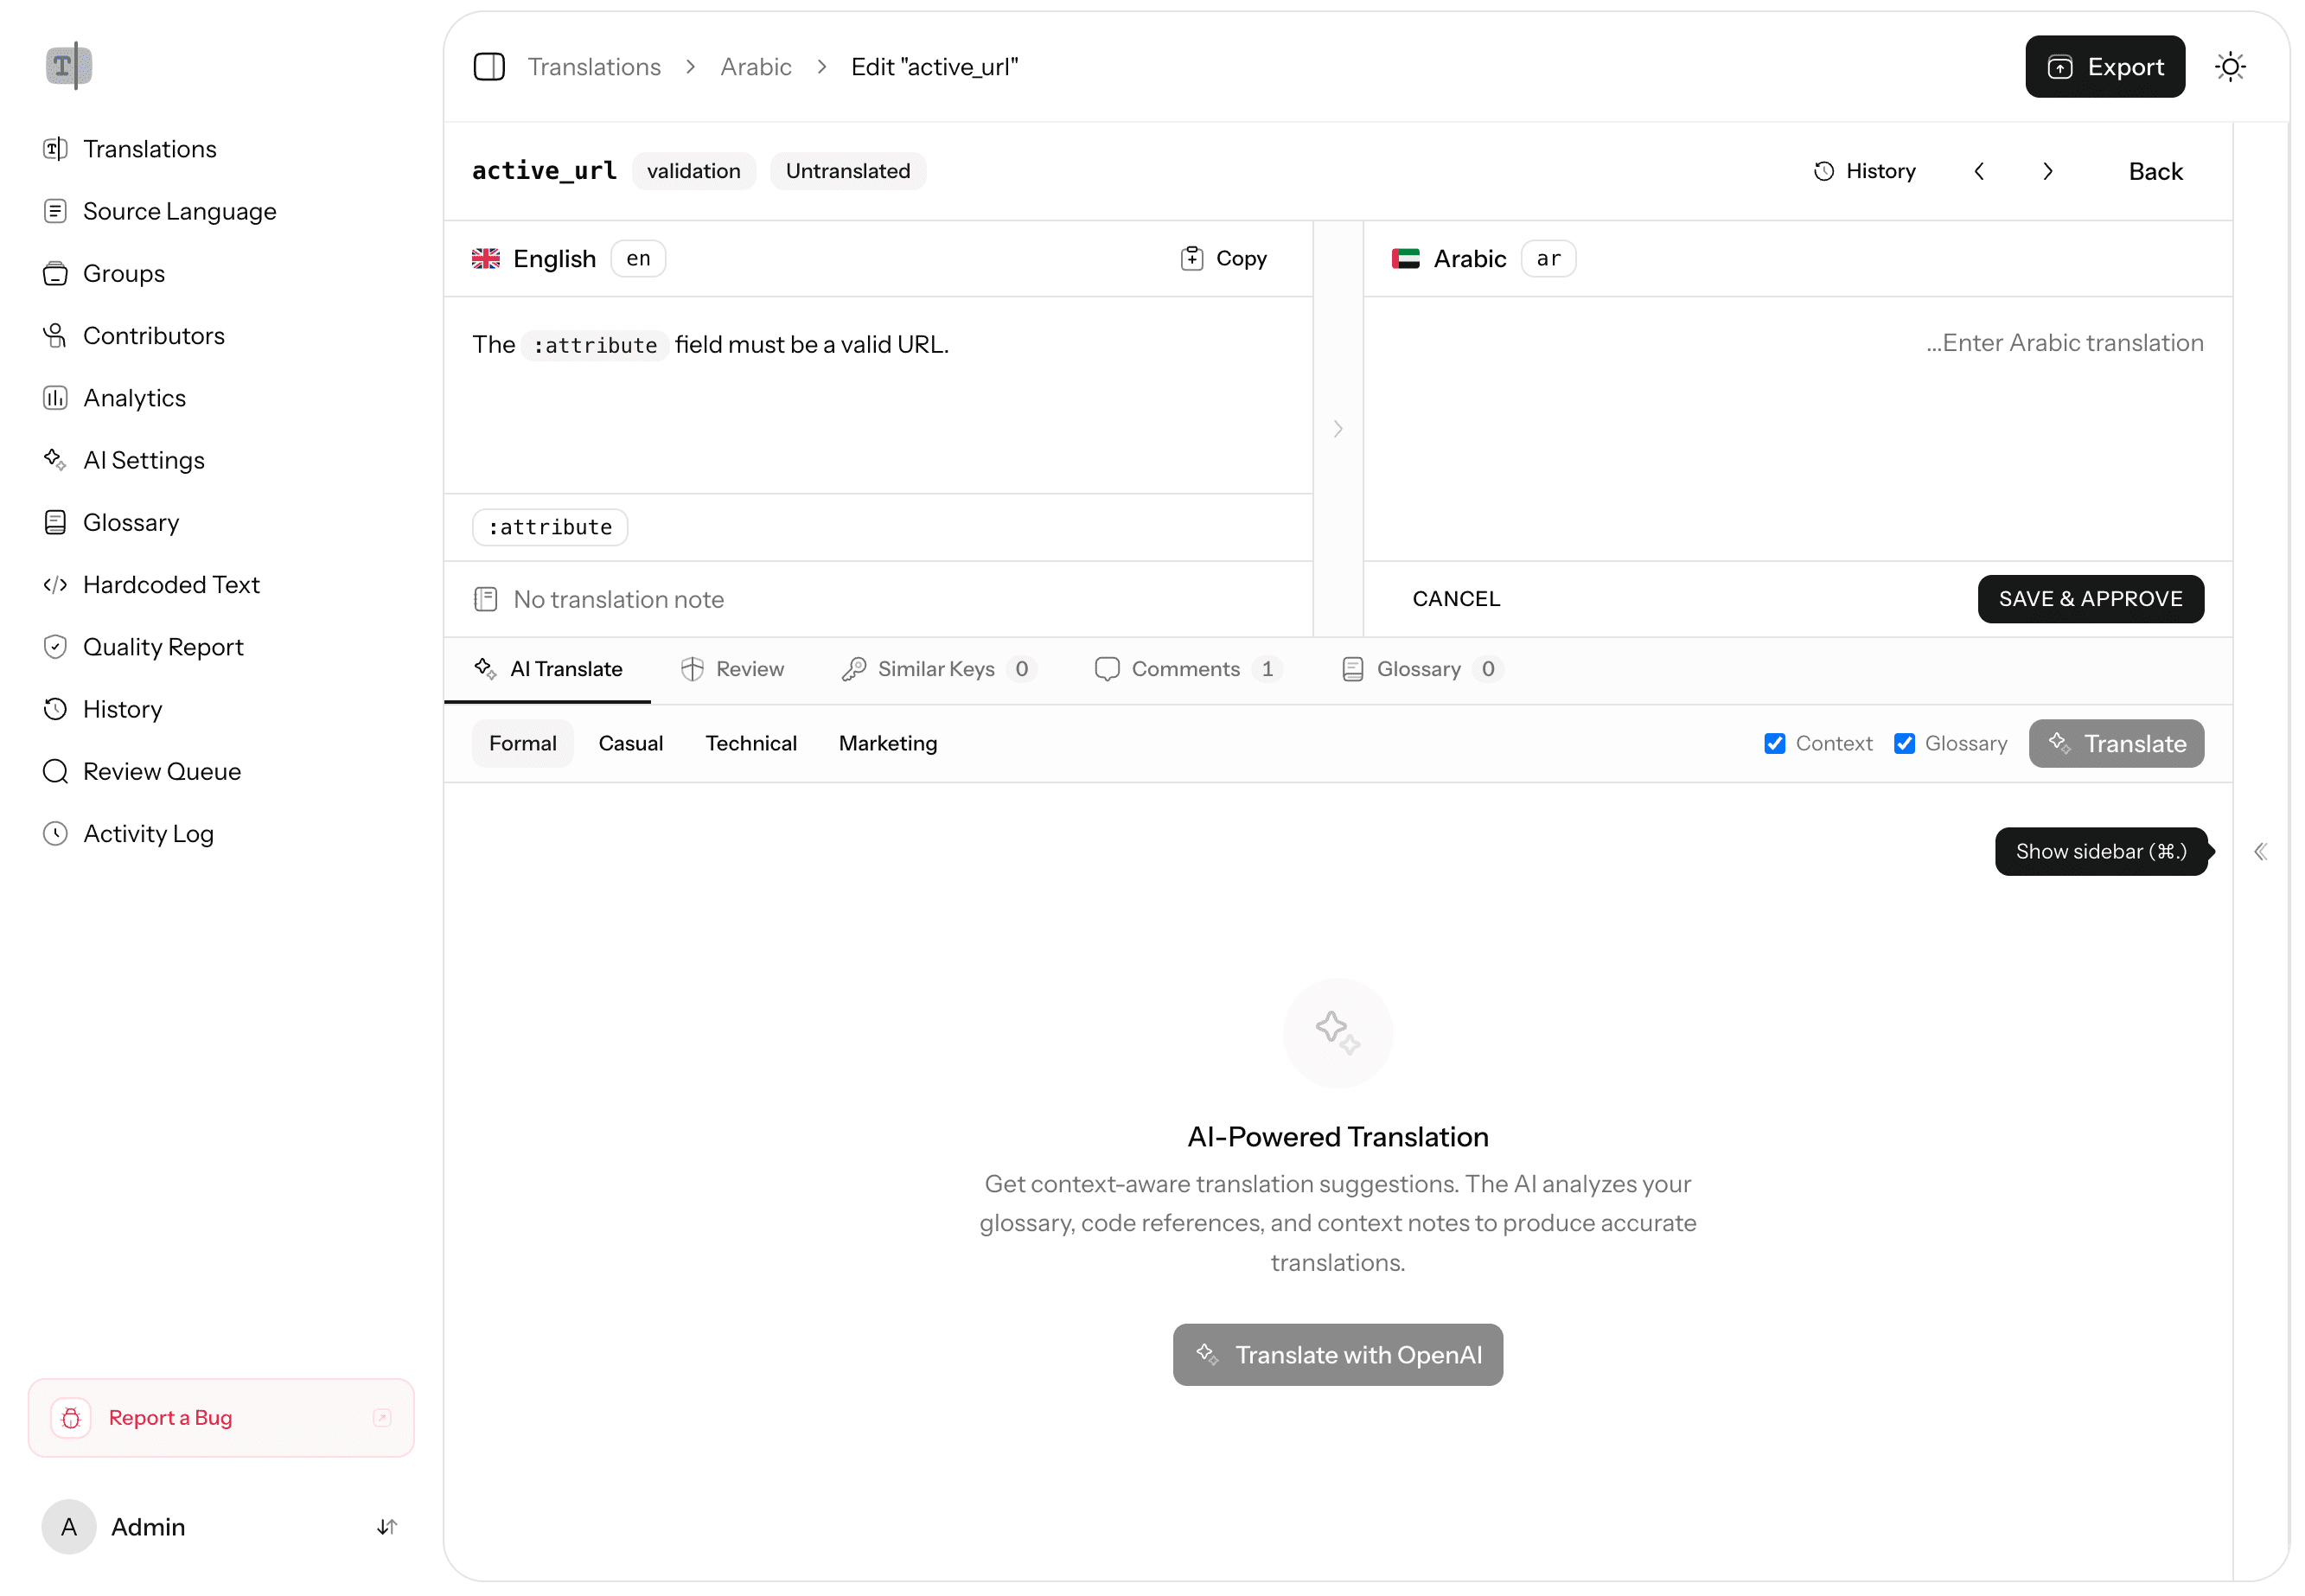Click Save & Approve for the translation
Viewport: 2305px width, 1596px height.
pyautogui.click(x=2090, y=598)
